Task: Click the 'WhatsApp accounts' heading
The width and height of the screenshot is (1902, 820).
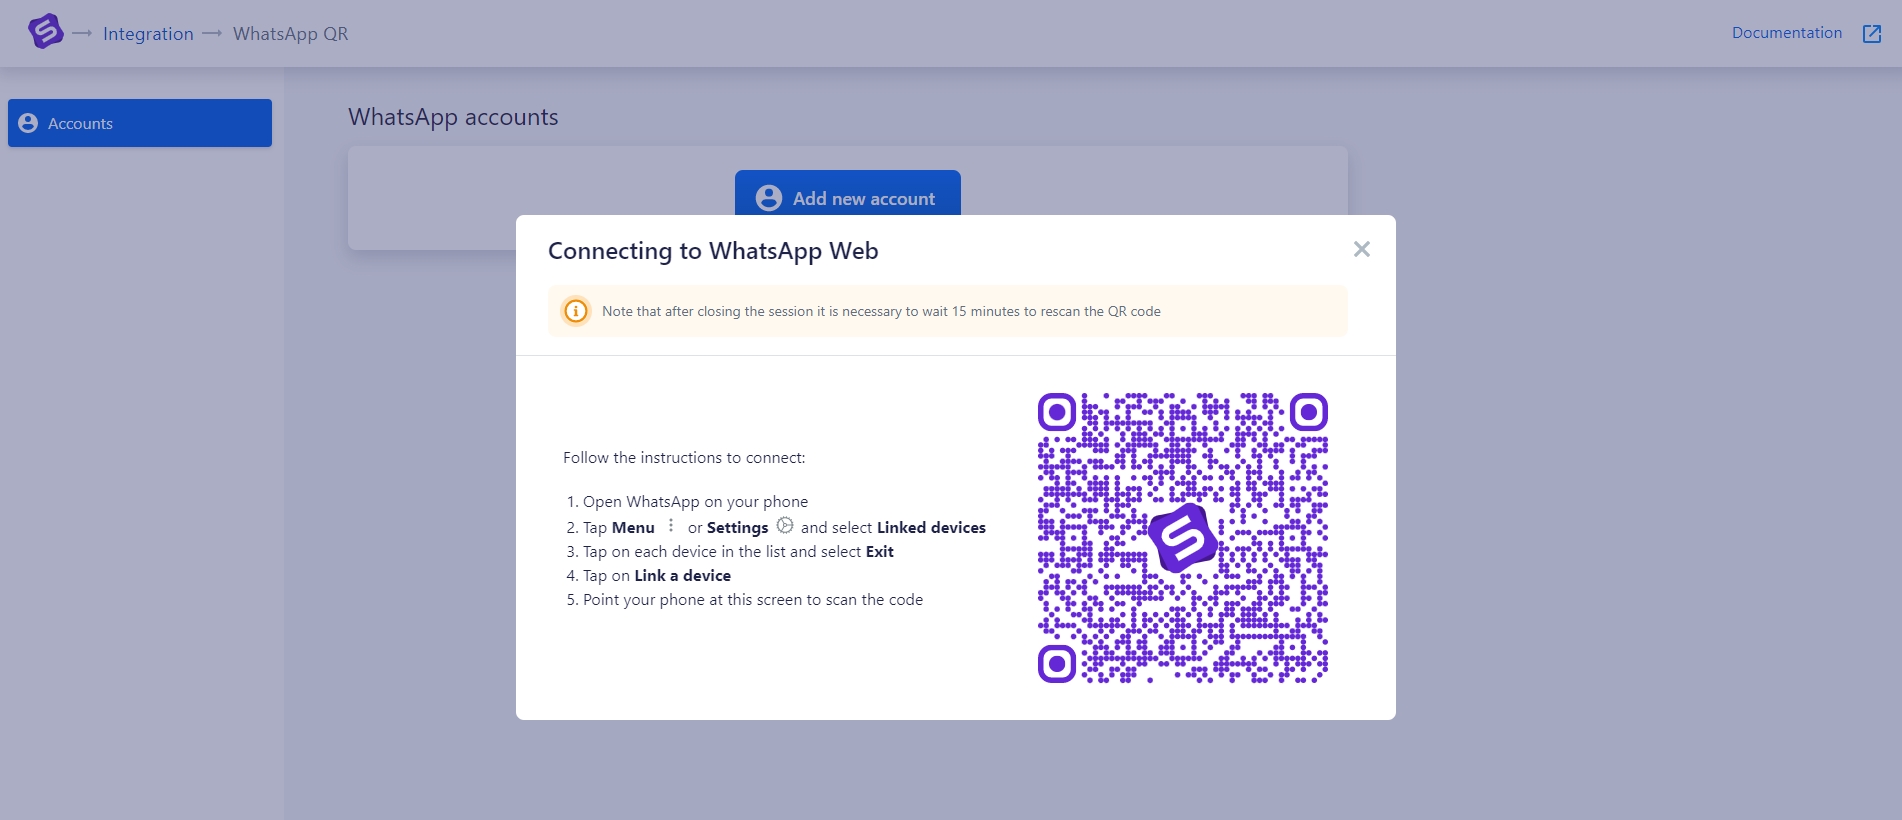Action: 453,117
